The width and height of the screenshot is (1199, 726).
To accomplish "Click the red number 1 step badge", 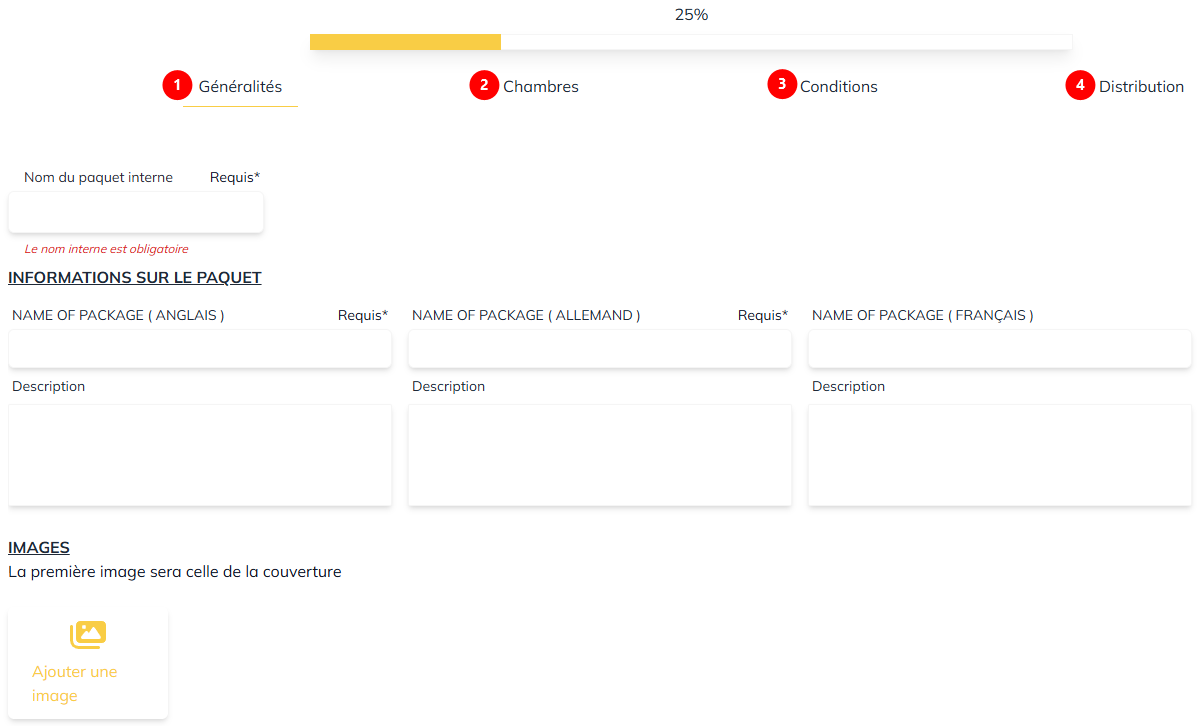I will click(177, 85).
